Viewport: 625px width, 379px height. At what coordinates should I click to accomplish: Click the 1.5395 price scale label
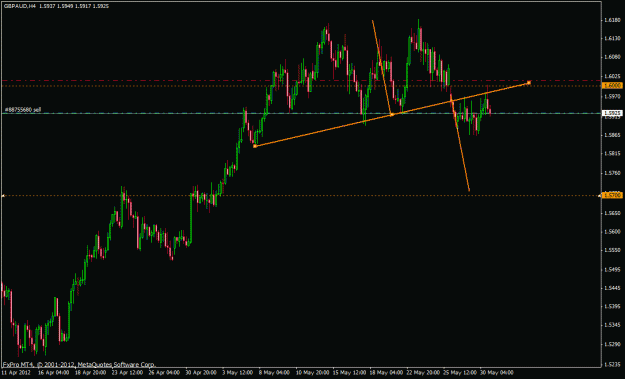pyautogui.click(x=612, y=307)
